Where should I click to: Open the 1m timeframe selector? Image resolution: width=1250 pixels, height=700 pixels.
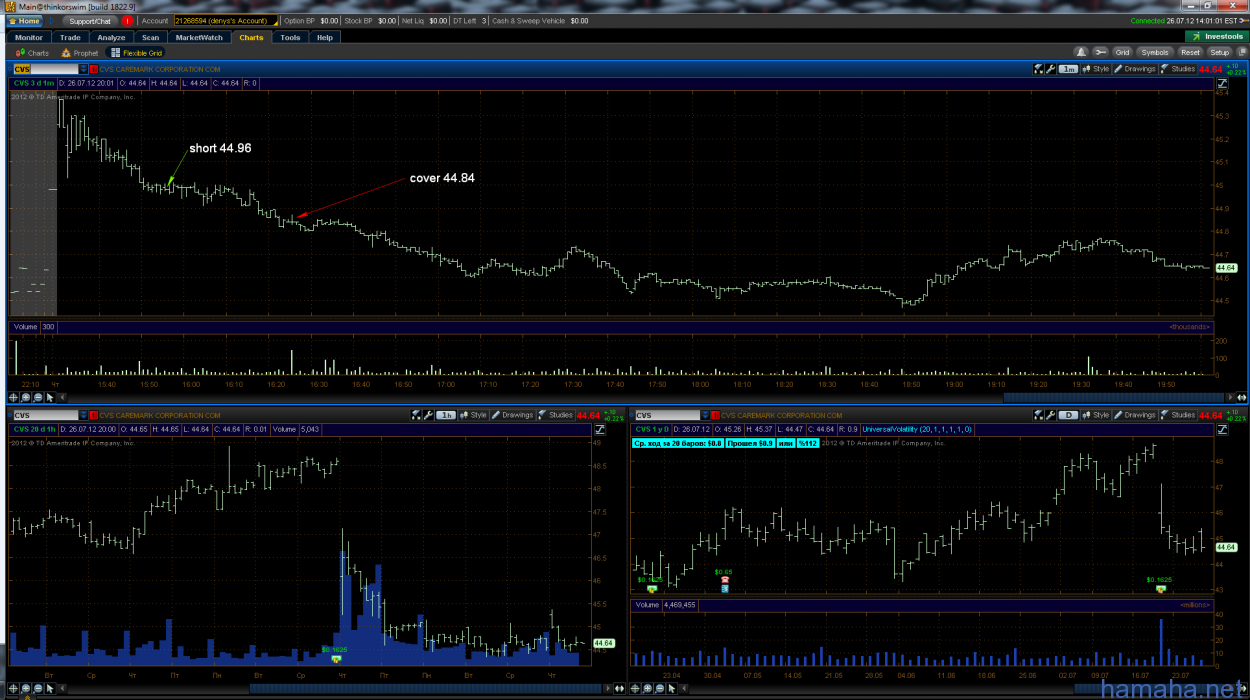click(x=1068, y=69)
